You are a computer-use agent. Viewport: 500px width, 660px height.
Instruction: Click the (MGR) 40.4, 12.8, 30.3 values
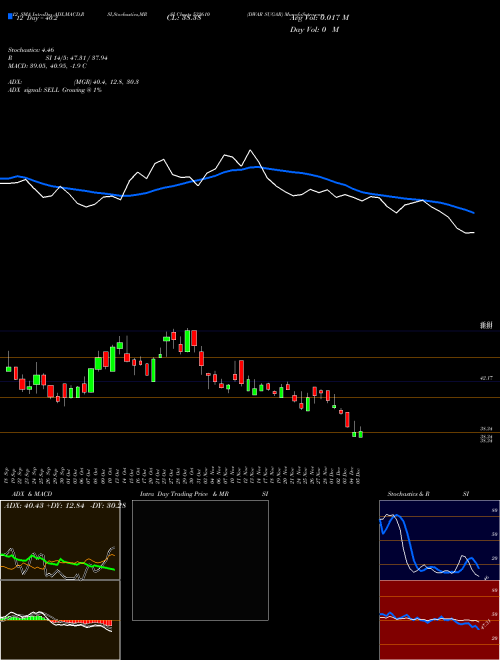(x=106, y=82)
